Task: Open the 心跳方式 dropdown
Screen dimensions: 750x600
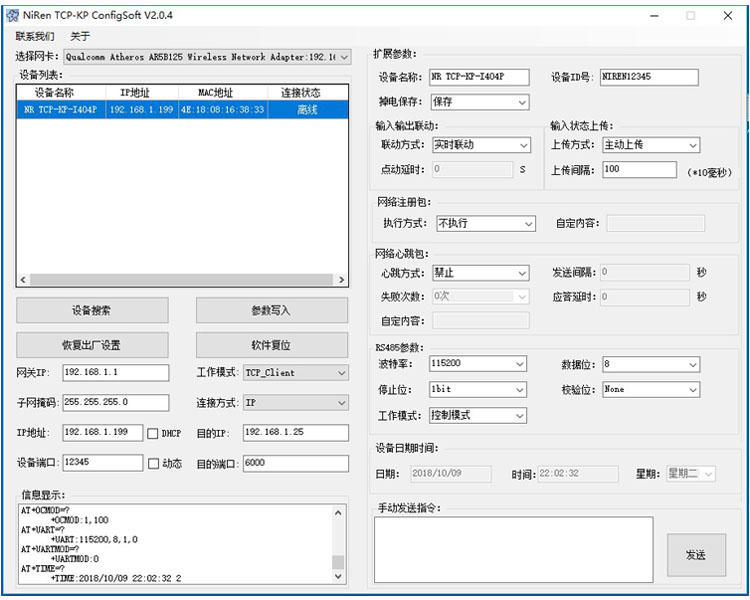Action: click(x=480, y=273)
